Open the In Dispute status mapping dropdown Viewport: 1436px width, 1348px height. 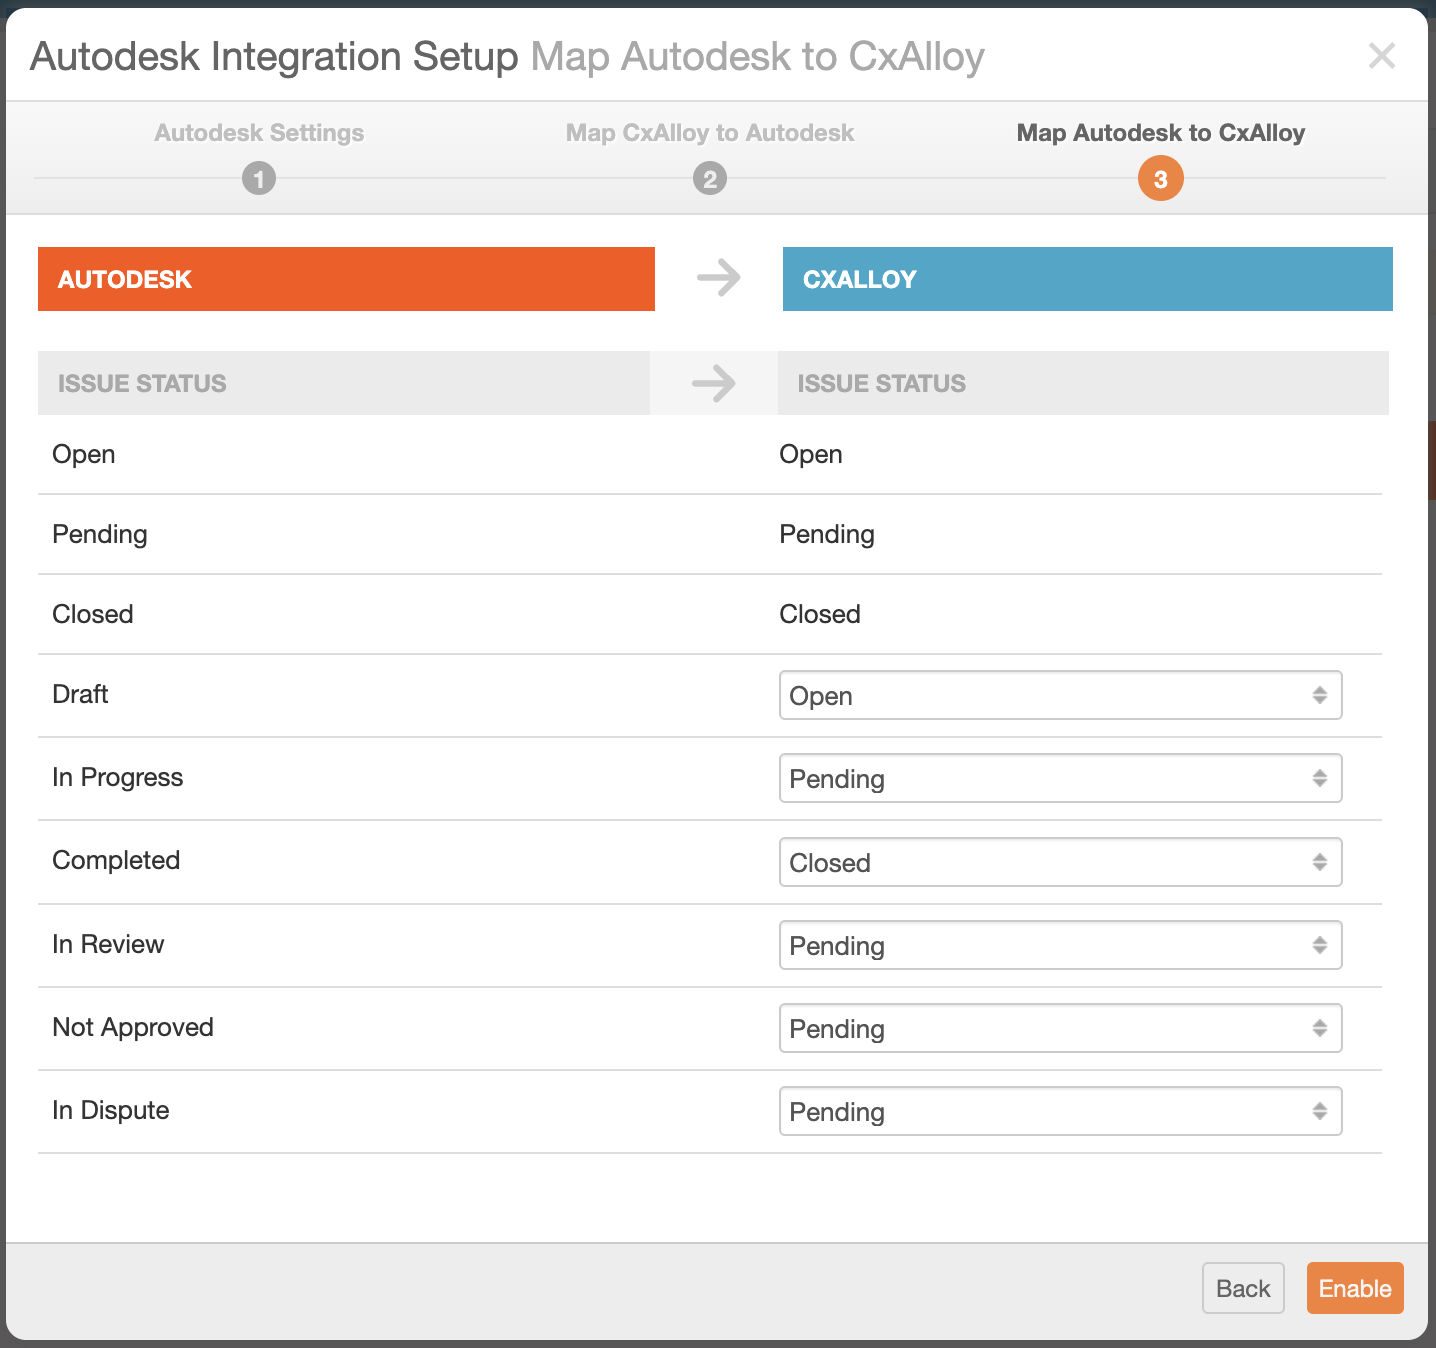pos(1060,1112)
